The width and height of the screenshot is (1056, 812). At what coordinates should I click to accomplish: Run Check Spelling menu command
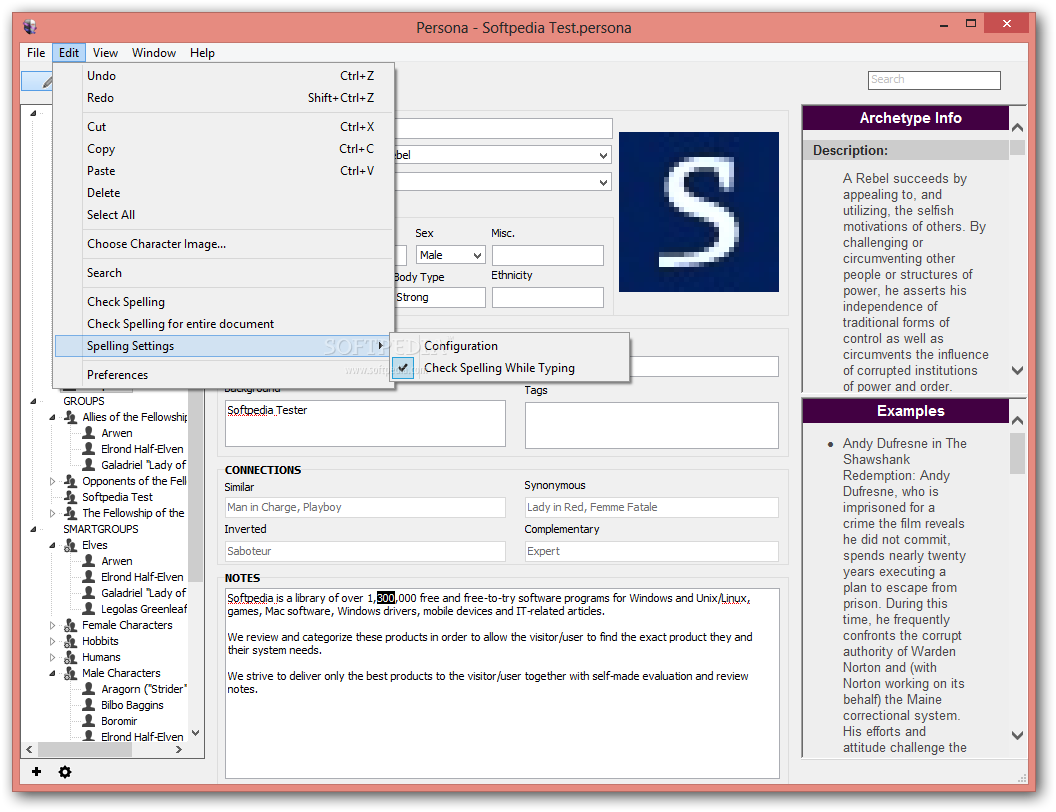[x=224, y=302]
